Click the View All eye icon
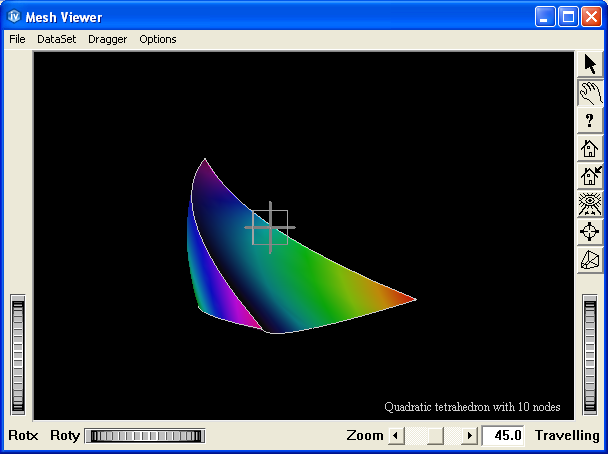 point(590,205)
